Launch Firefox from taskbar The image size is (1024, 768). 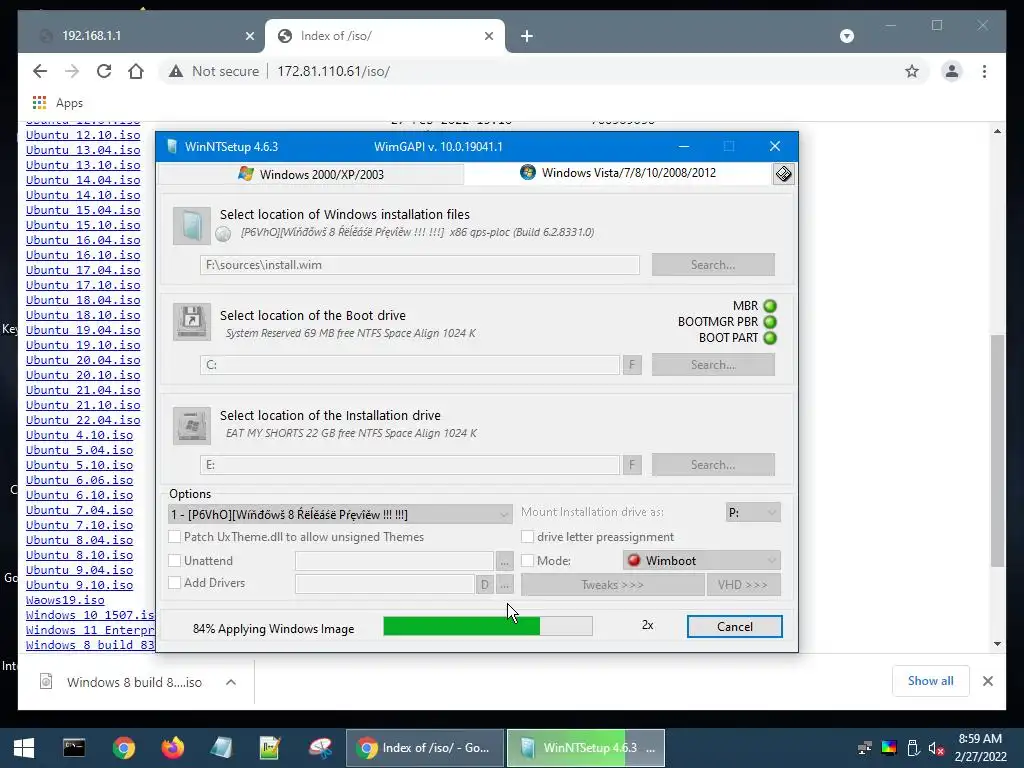pyautogui.click(x=172, y=748)
